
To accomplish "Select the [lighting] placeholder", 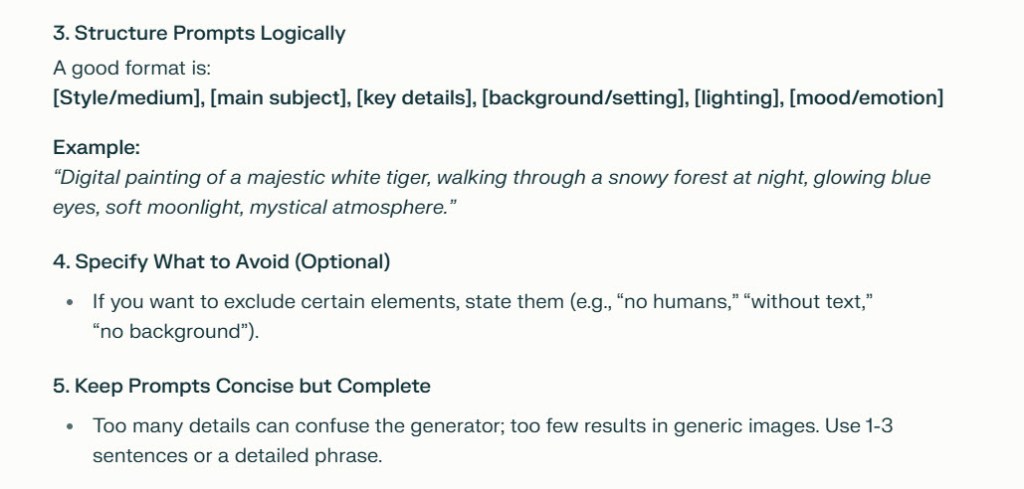I will click(737, 98).
